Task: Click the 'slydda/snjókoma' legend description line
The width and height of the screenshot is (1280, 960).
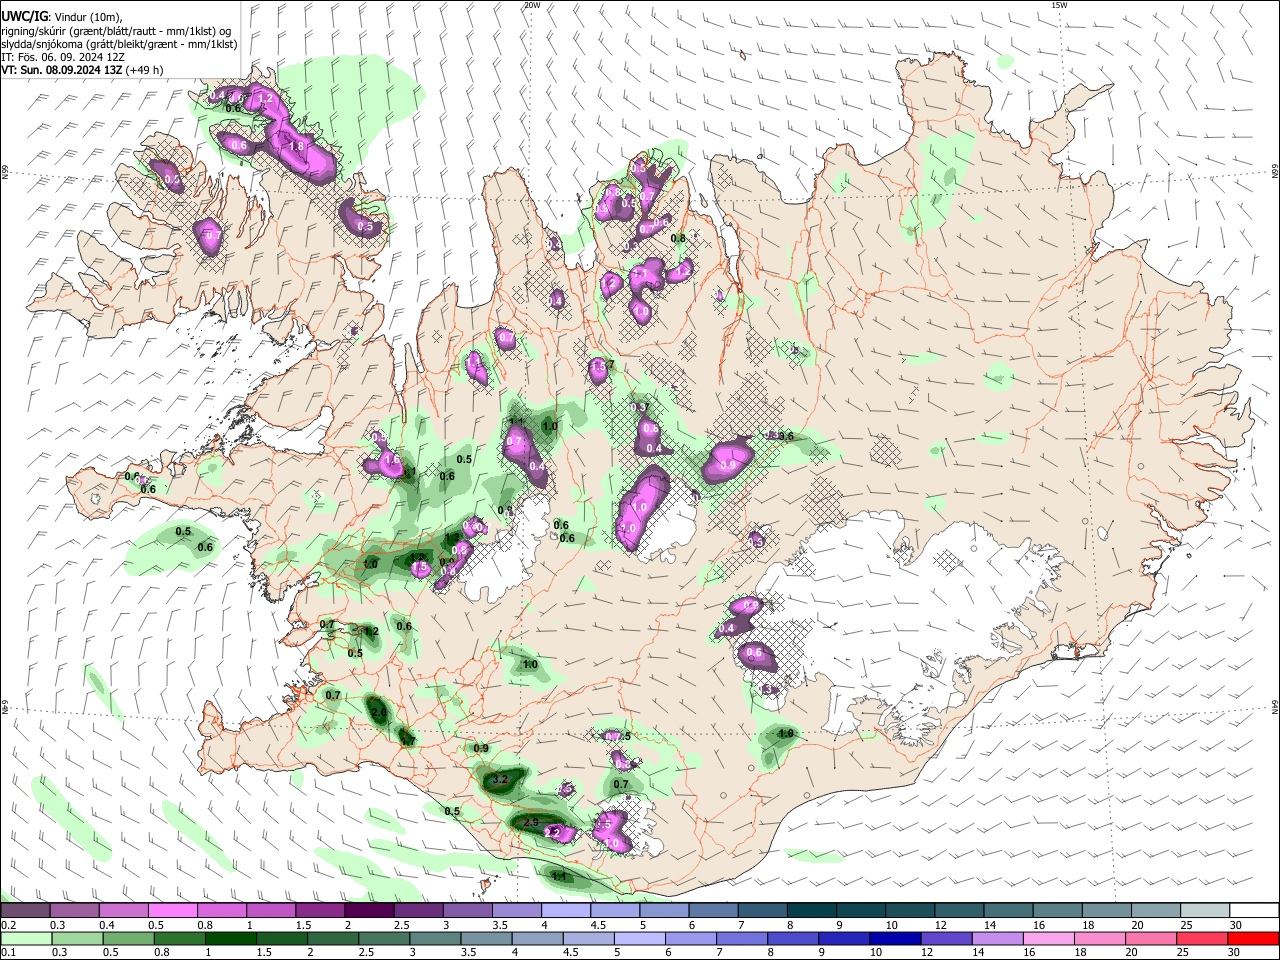Action: [119, 44]
